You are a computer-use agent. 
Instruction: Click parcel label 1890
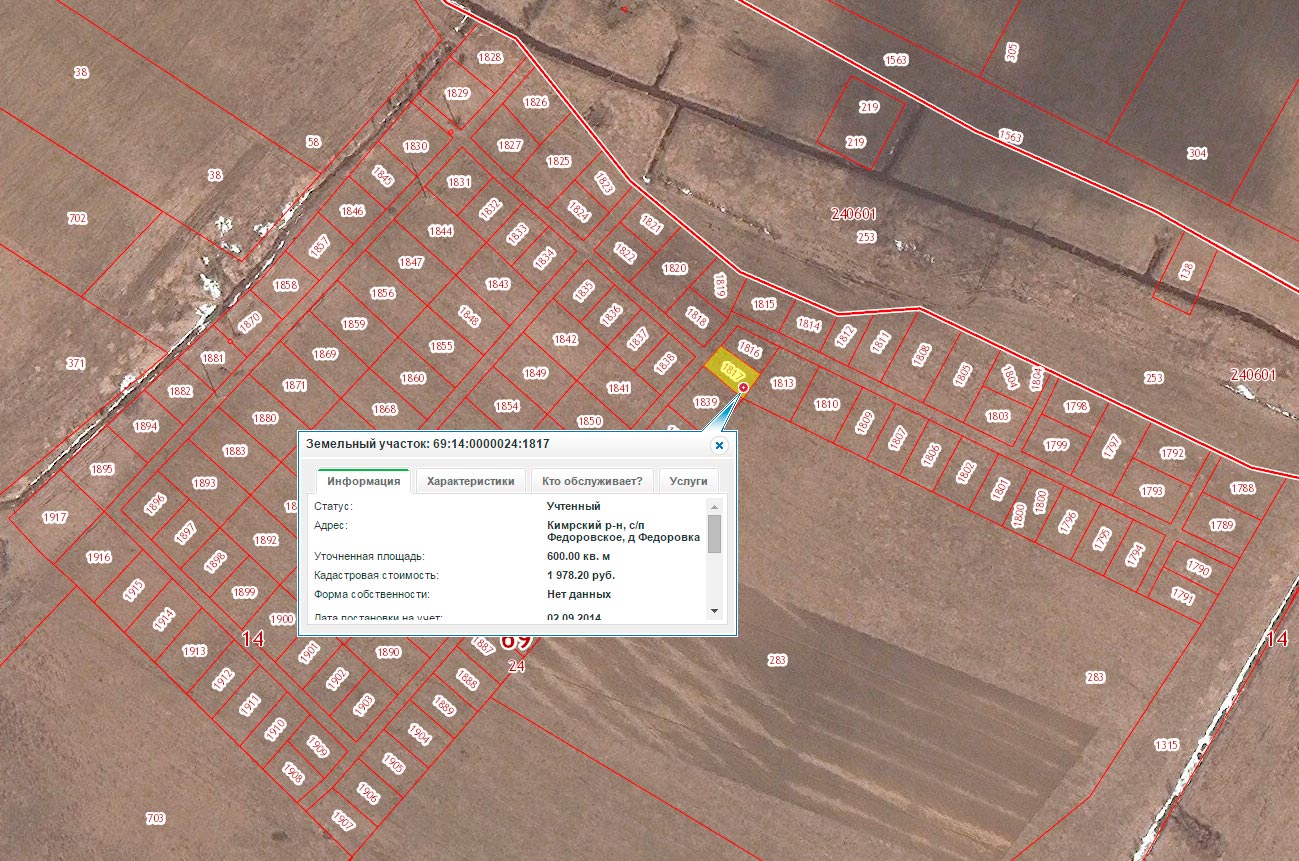click(388, 652)
